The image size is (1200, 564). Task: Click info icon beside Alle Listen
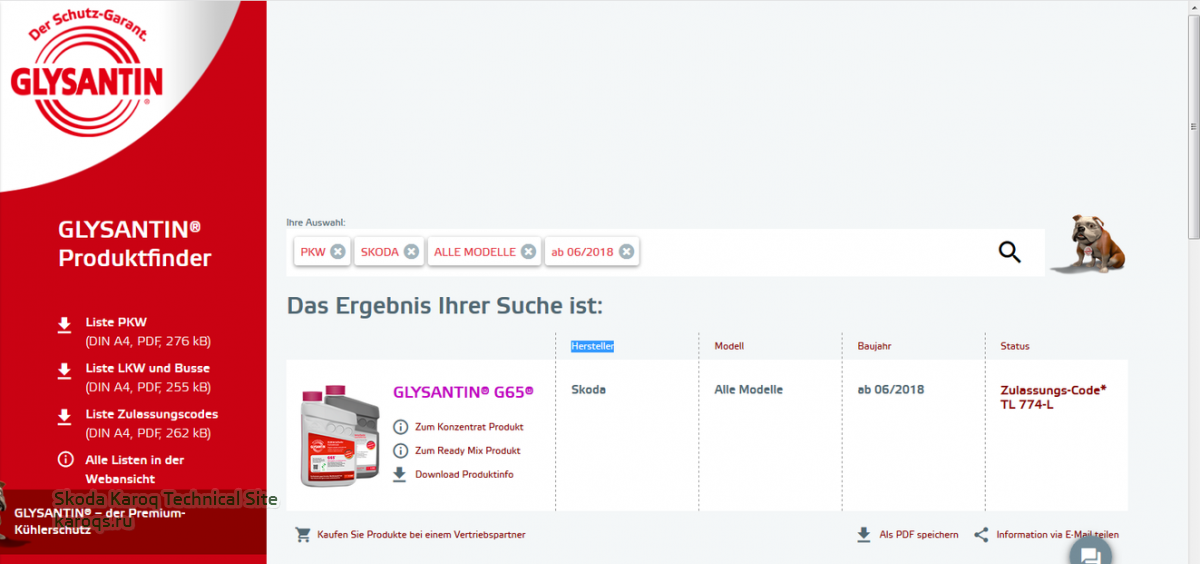(x=65, y=460)
